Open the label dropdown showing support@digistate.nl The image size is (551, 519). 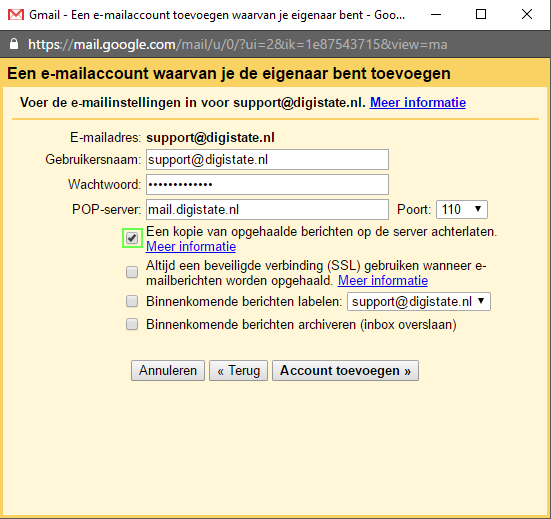point(419,301)
